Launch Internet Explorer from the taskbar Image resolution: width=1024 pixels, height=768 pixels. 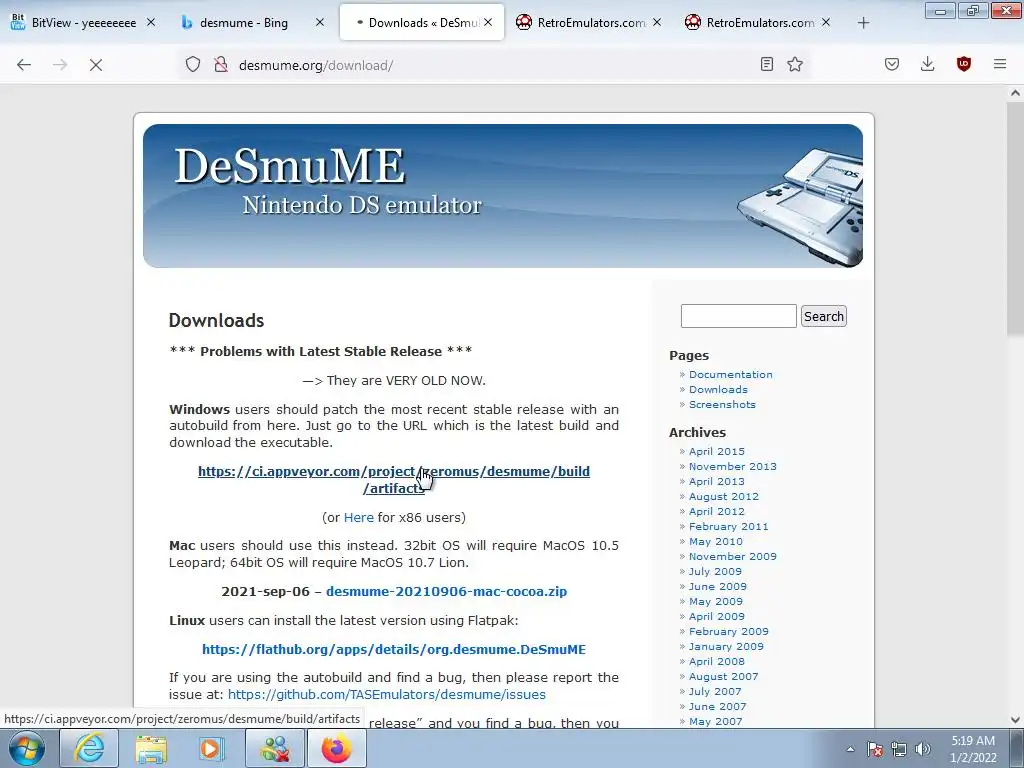[x=89, y=748]
